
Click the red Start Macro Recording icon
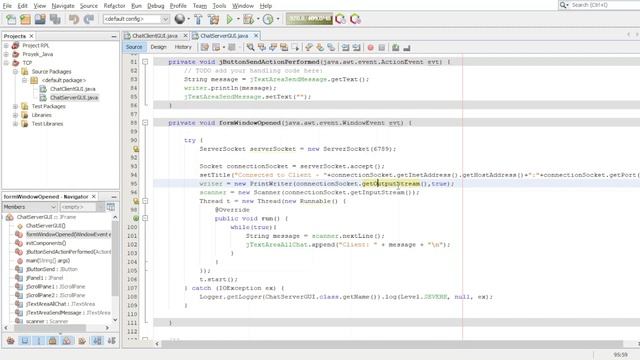pos(370,48)
